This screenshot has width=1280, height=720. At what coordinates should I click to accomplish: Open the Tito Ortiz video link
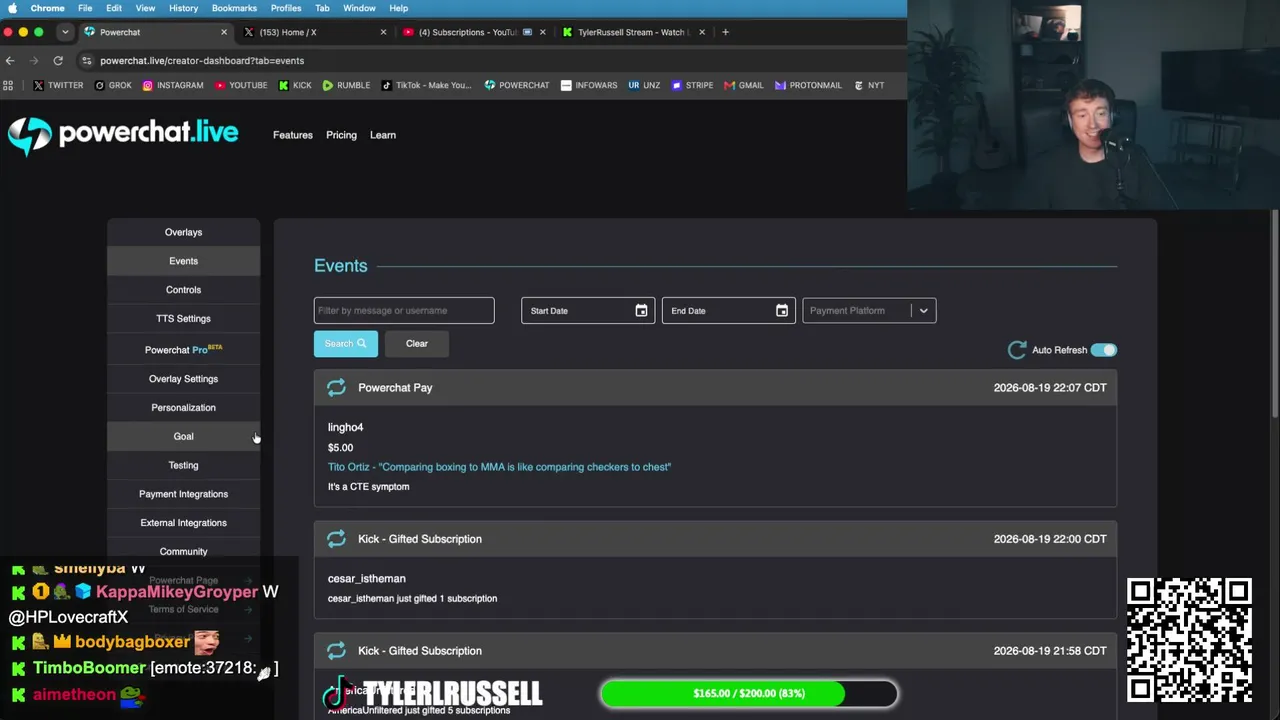(x=499, y=467)
